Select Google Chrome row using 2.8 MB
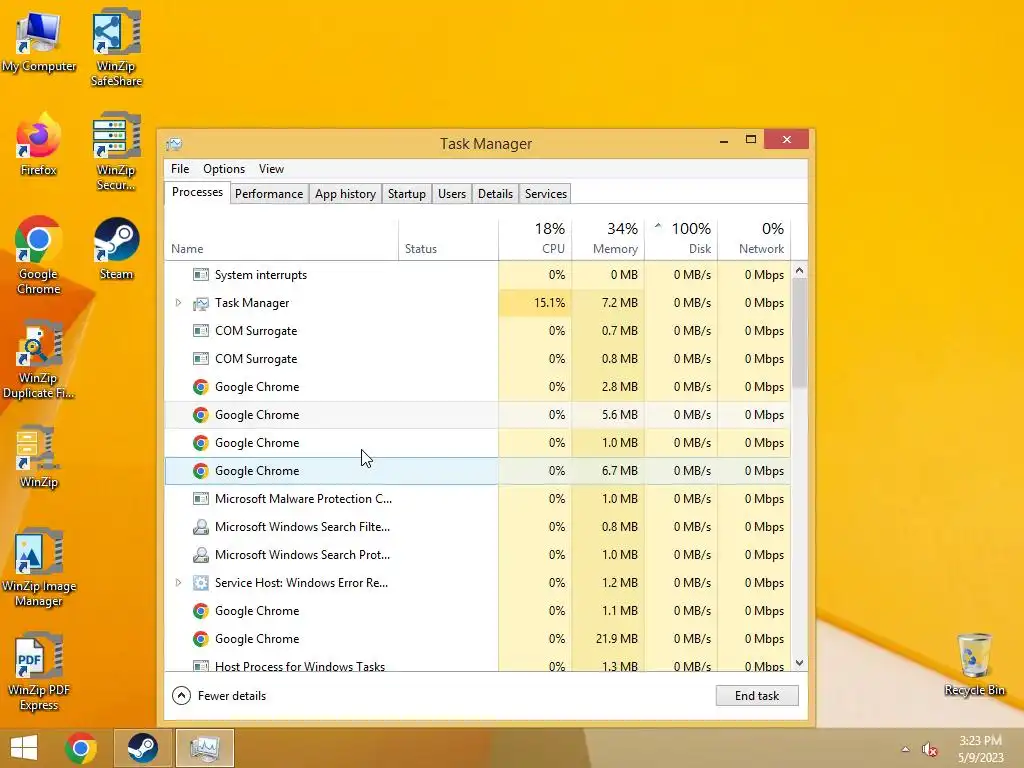This screenshot has width=1024, height=768. (477, 387)
